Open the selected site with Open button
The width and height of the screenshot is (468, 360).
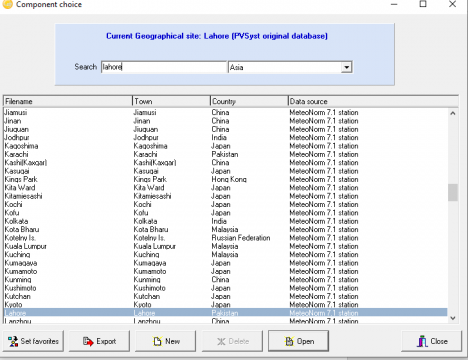pos(298,341)
